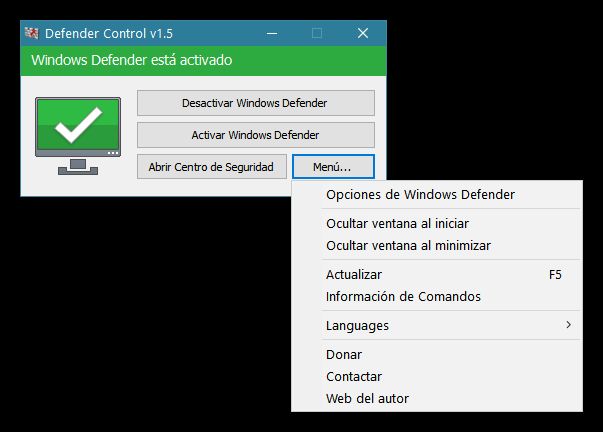The width and height of the screenshot is (603, 432).
Task: Click the 'Windows Defender está activado' status banner
Action: point(203,60)
